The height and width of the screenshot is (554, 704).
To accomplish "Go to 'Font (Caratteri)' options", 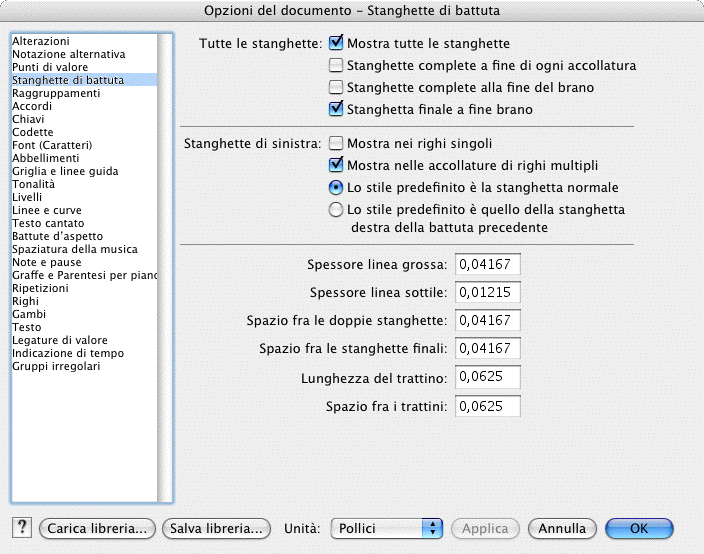I will [x=52, y=145].
